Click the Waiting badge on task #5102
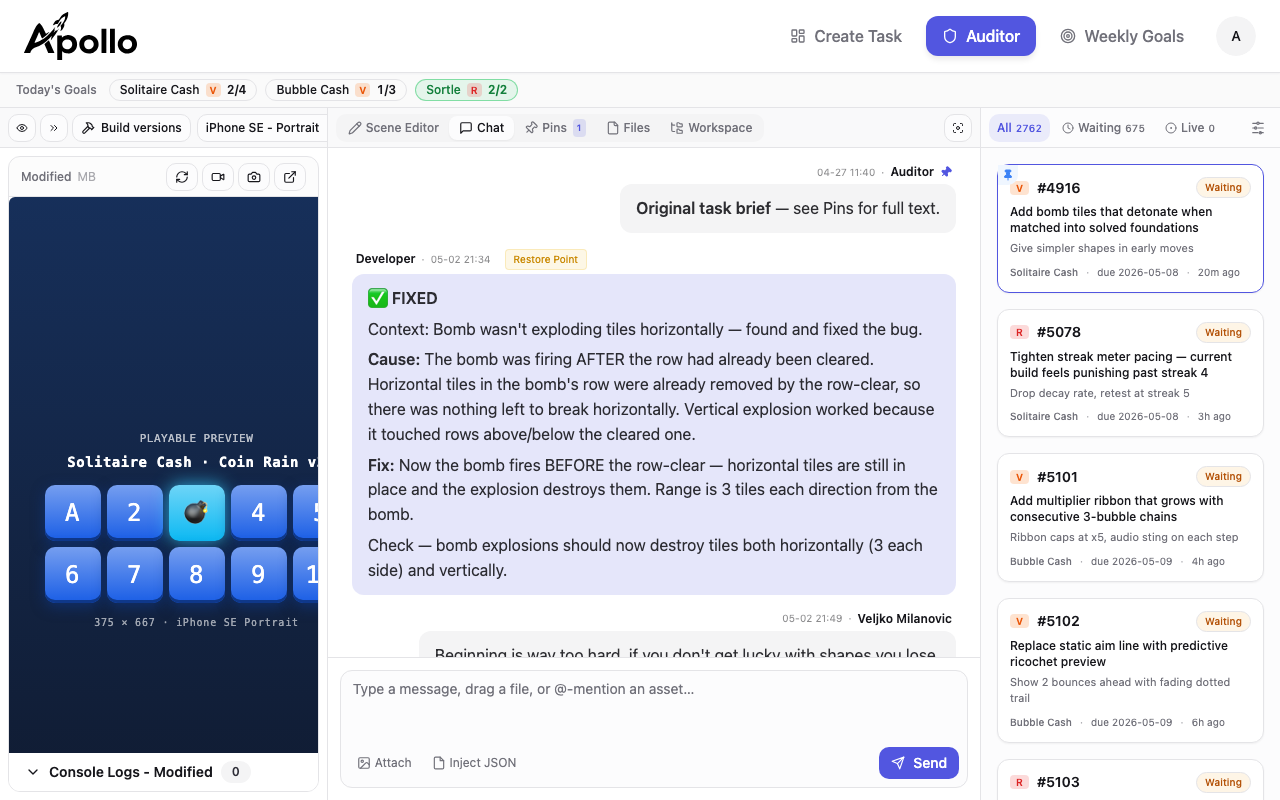Screen dimensions: 1280x800 (x=1223, y=621)
